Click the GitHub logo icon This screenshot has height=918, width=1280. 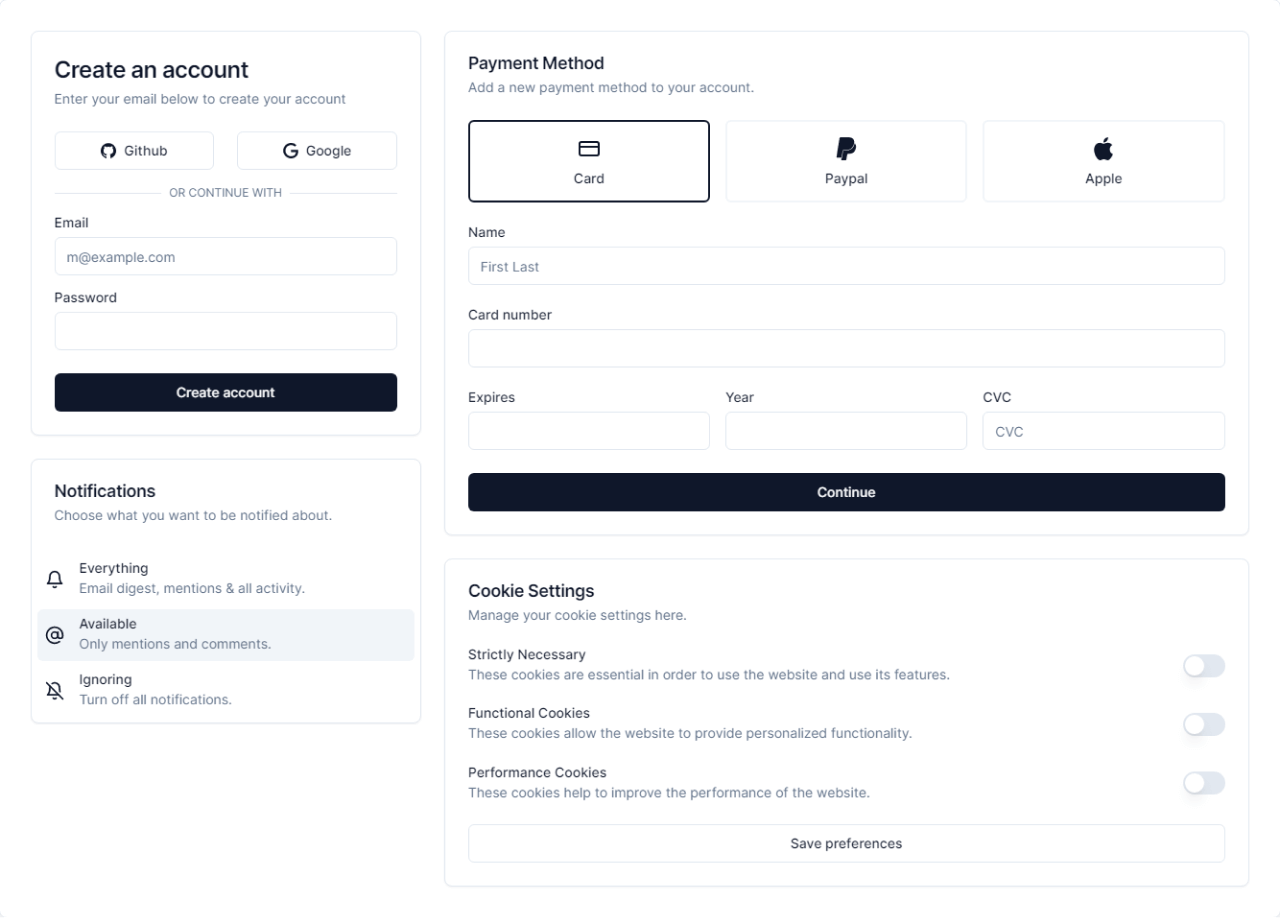coord(109,151)
